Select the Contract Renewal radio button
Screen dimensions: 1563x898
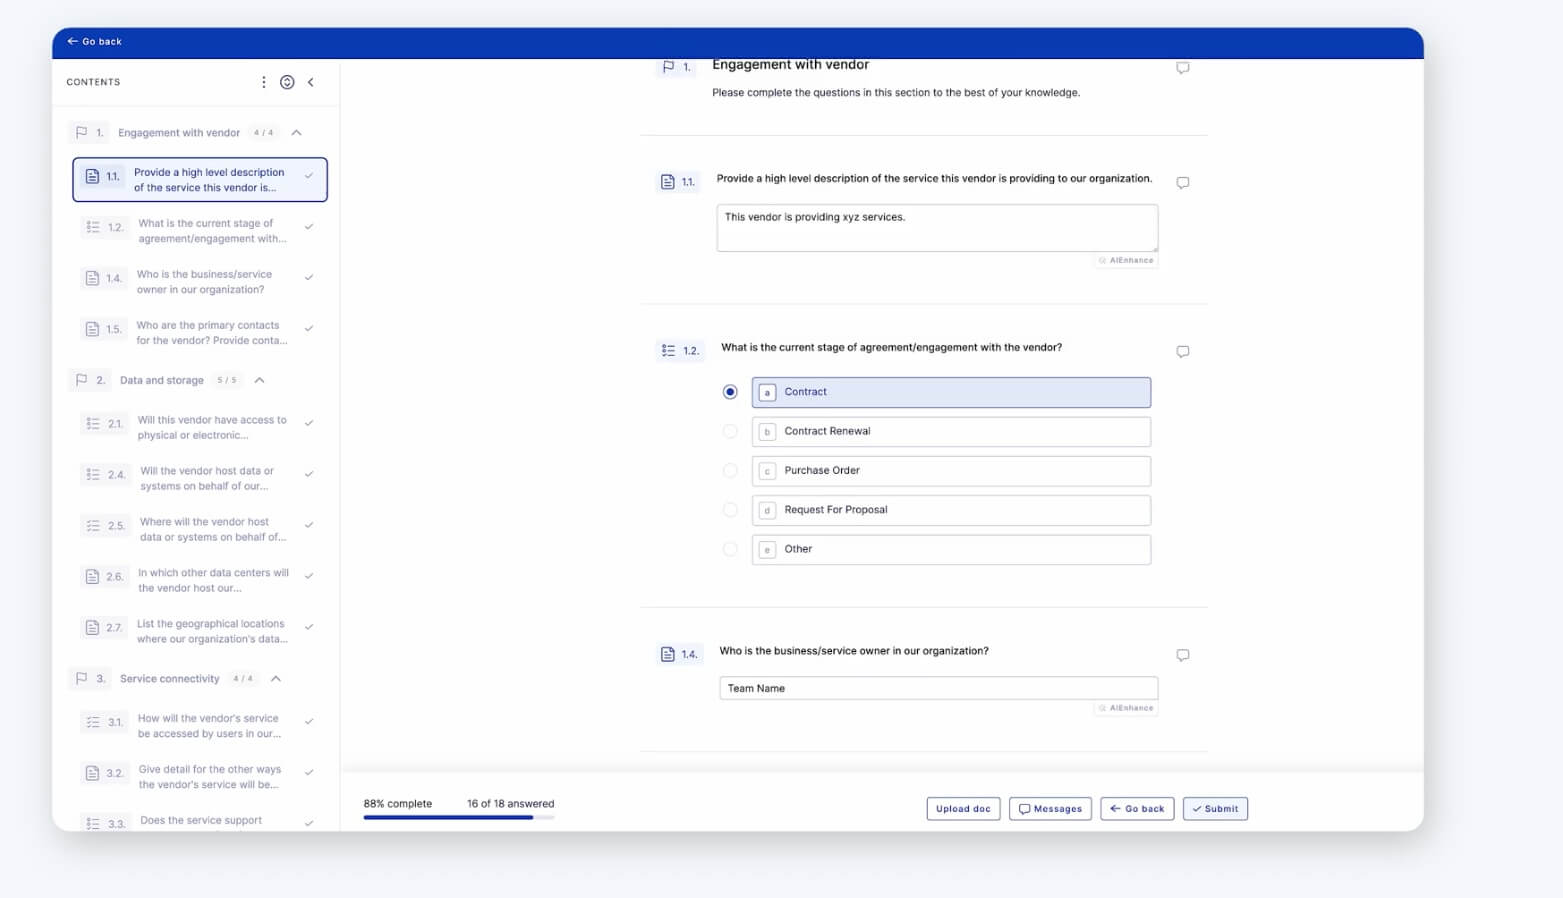(730, 431)
